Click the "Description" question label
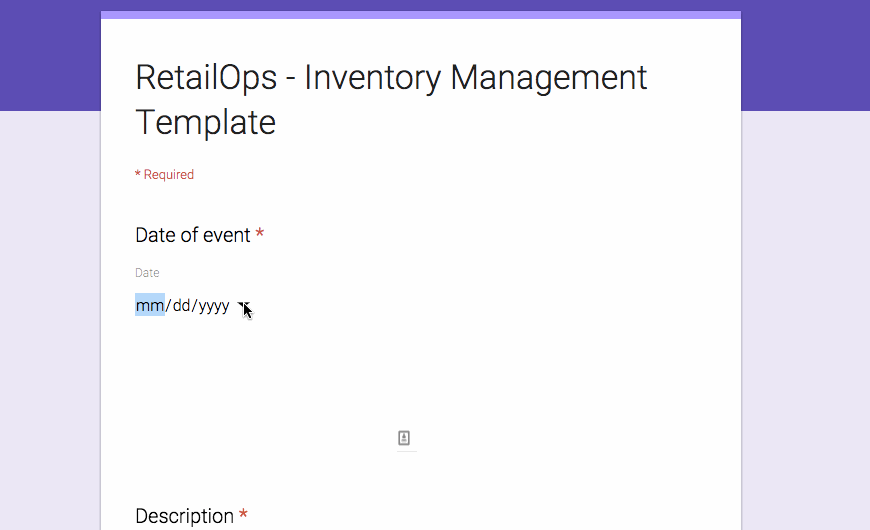 coord(184,516)
